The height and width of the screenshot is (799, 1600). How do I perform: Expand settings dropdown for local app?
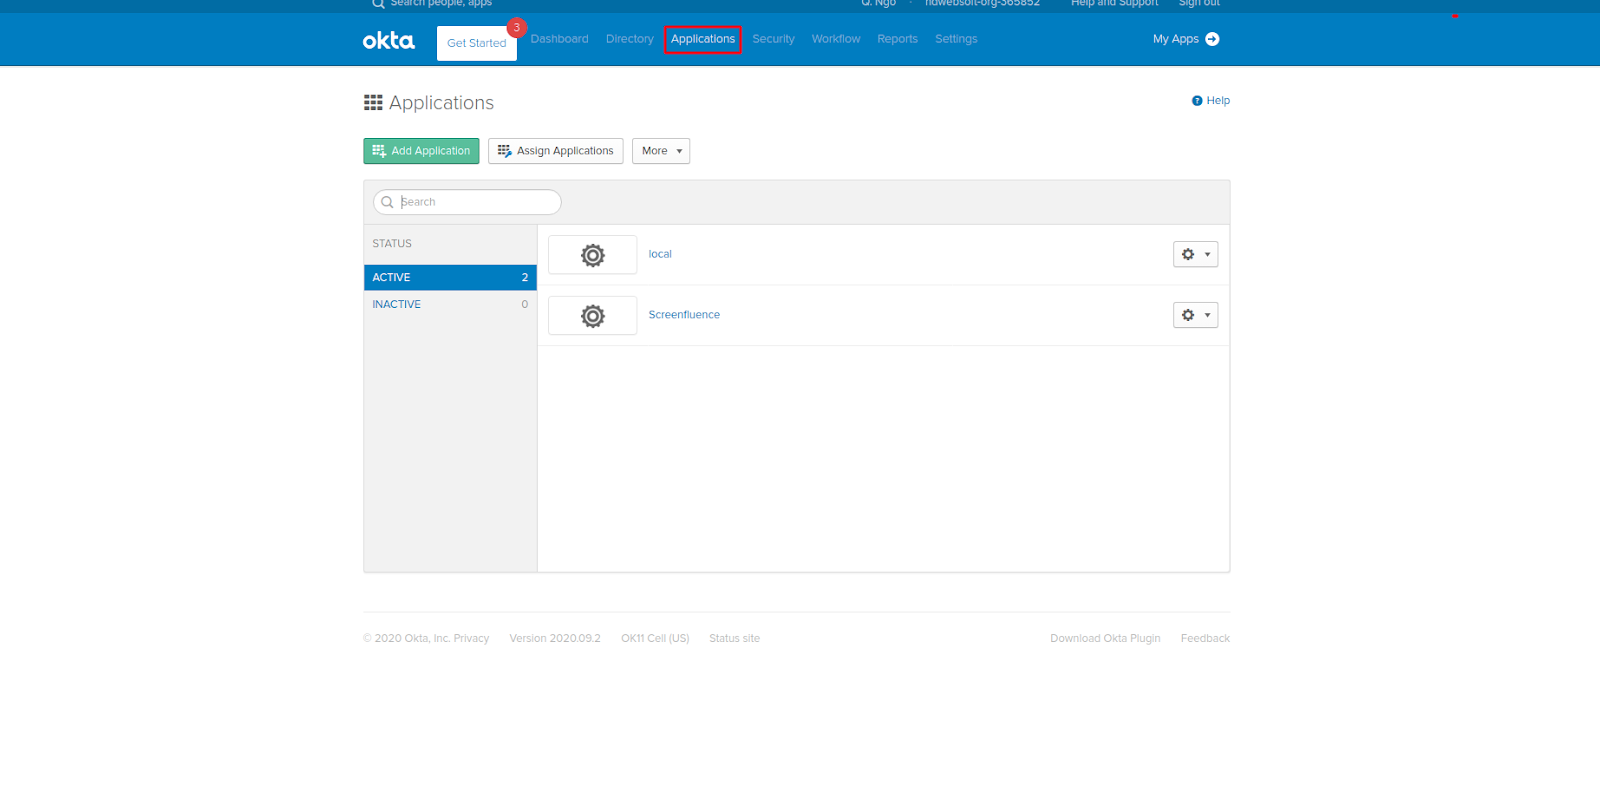(x=1195, y=255)
